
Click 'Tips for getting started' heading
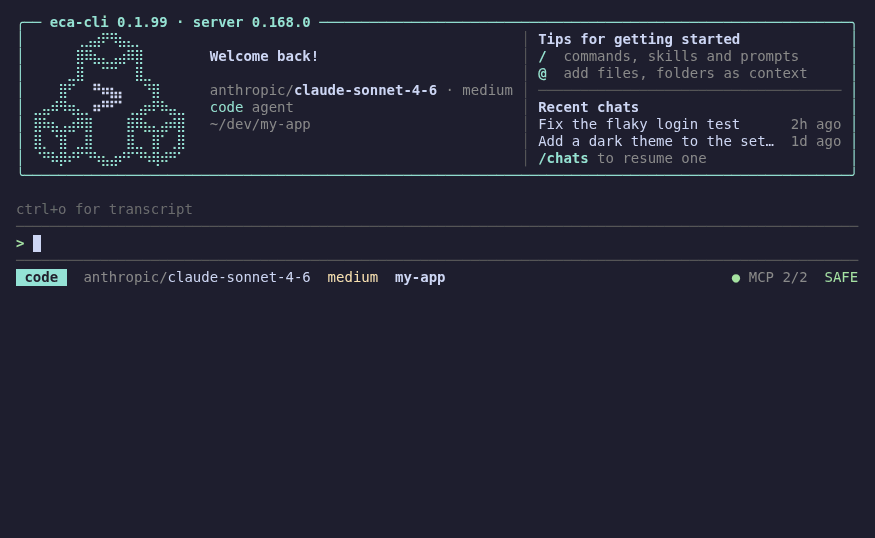pos(639,39)
